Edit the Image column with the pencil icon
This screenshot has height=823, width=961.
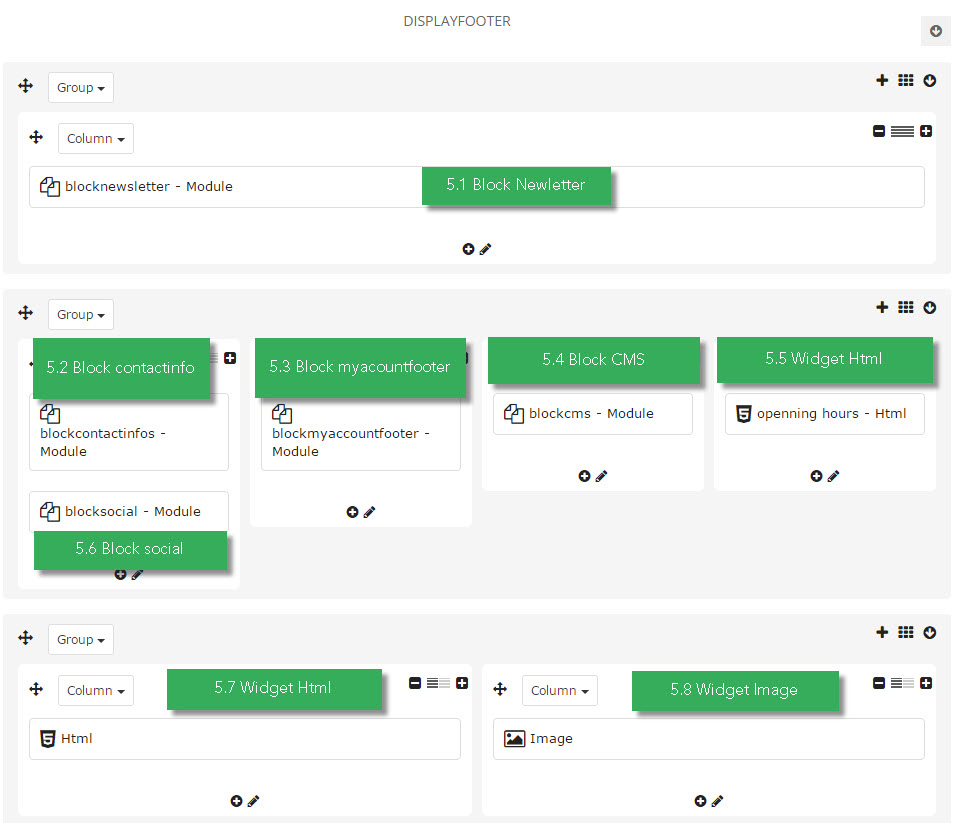click(717, 801)
